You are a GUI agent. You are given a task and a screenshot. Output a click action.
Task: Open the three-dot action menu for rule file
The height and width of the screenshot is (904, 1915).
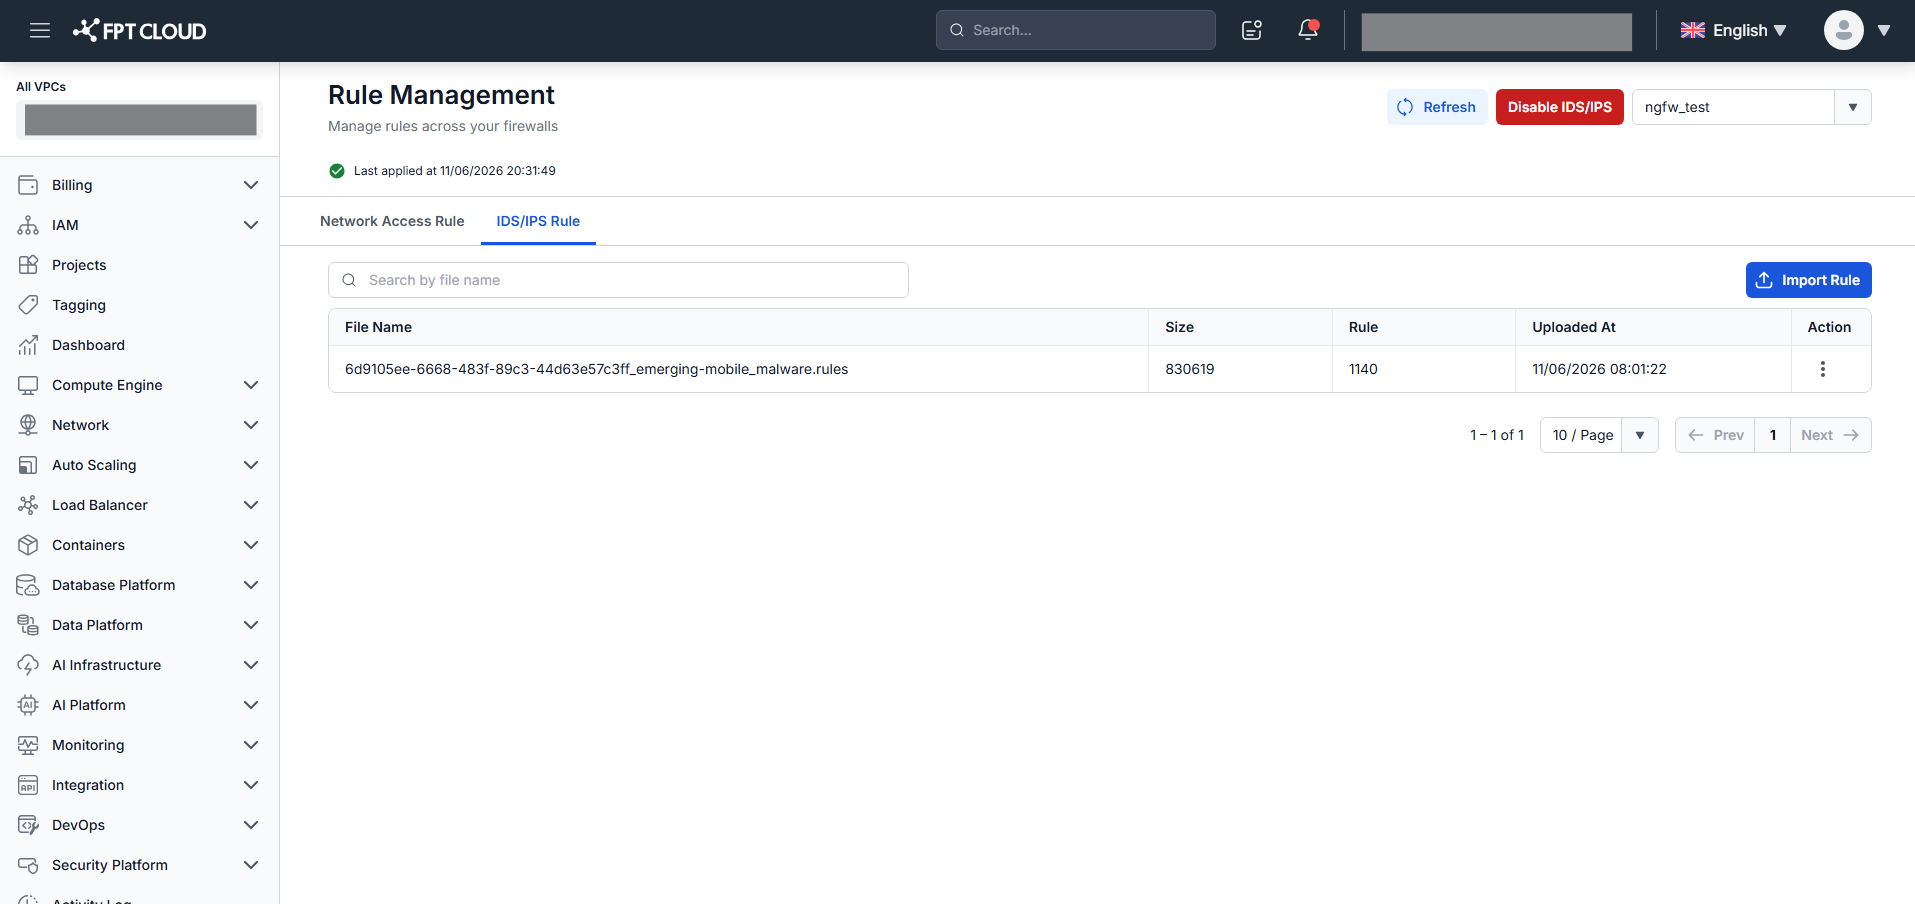[x=1823, y=369]
